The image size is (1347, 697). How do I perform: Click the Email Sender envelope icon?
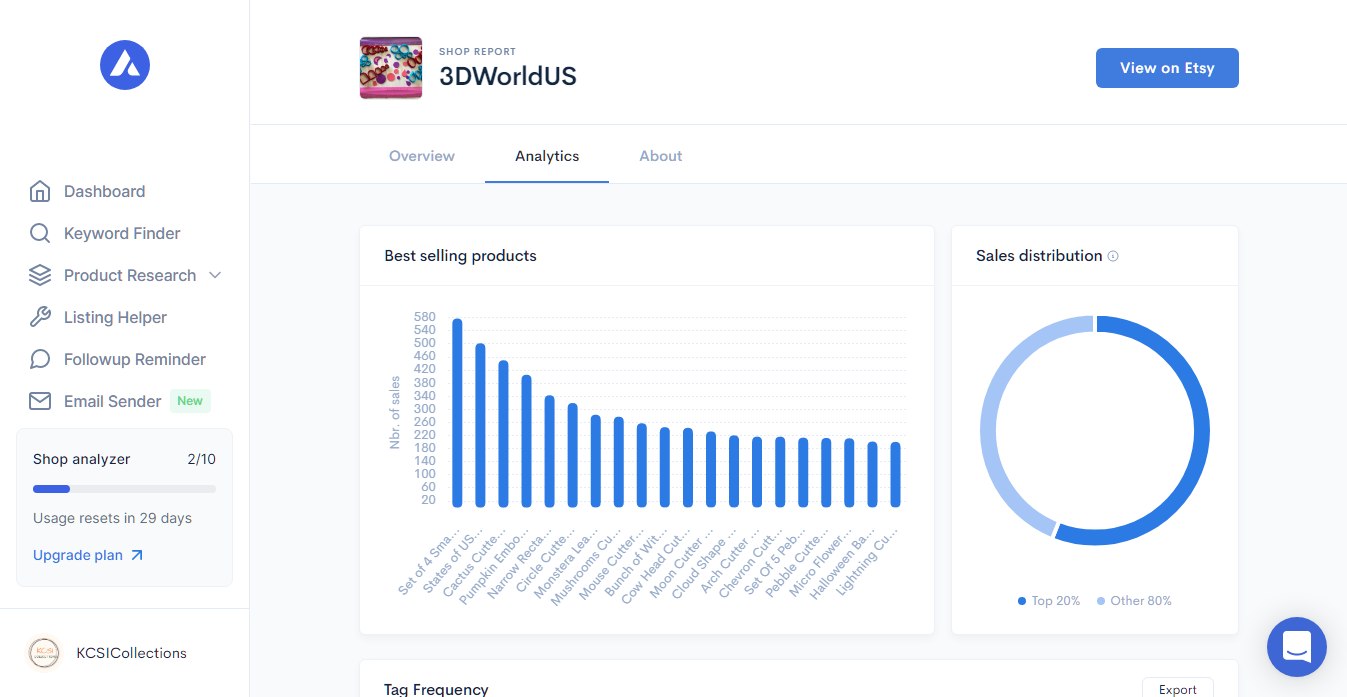click(x=40, y=401)
